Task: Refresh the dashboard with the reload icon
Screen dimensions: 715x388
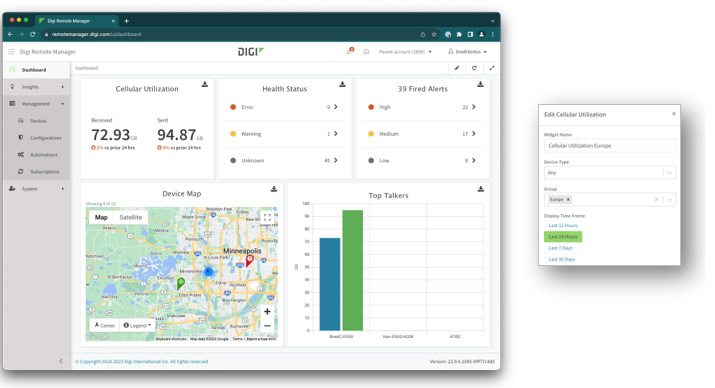Action: [x=474, y=68]
